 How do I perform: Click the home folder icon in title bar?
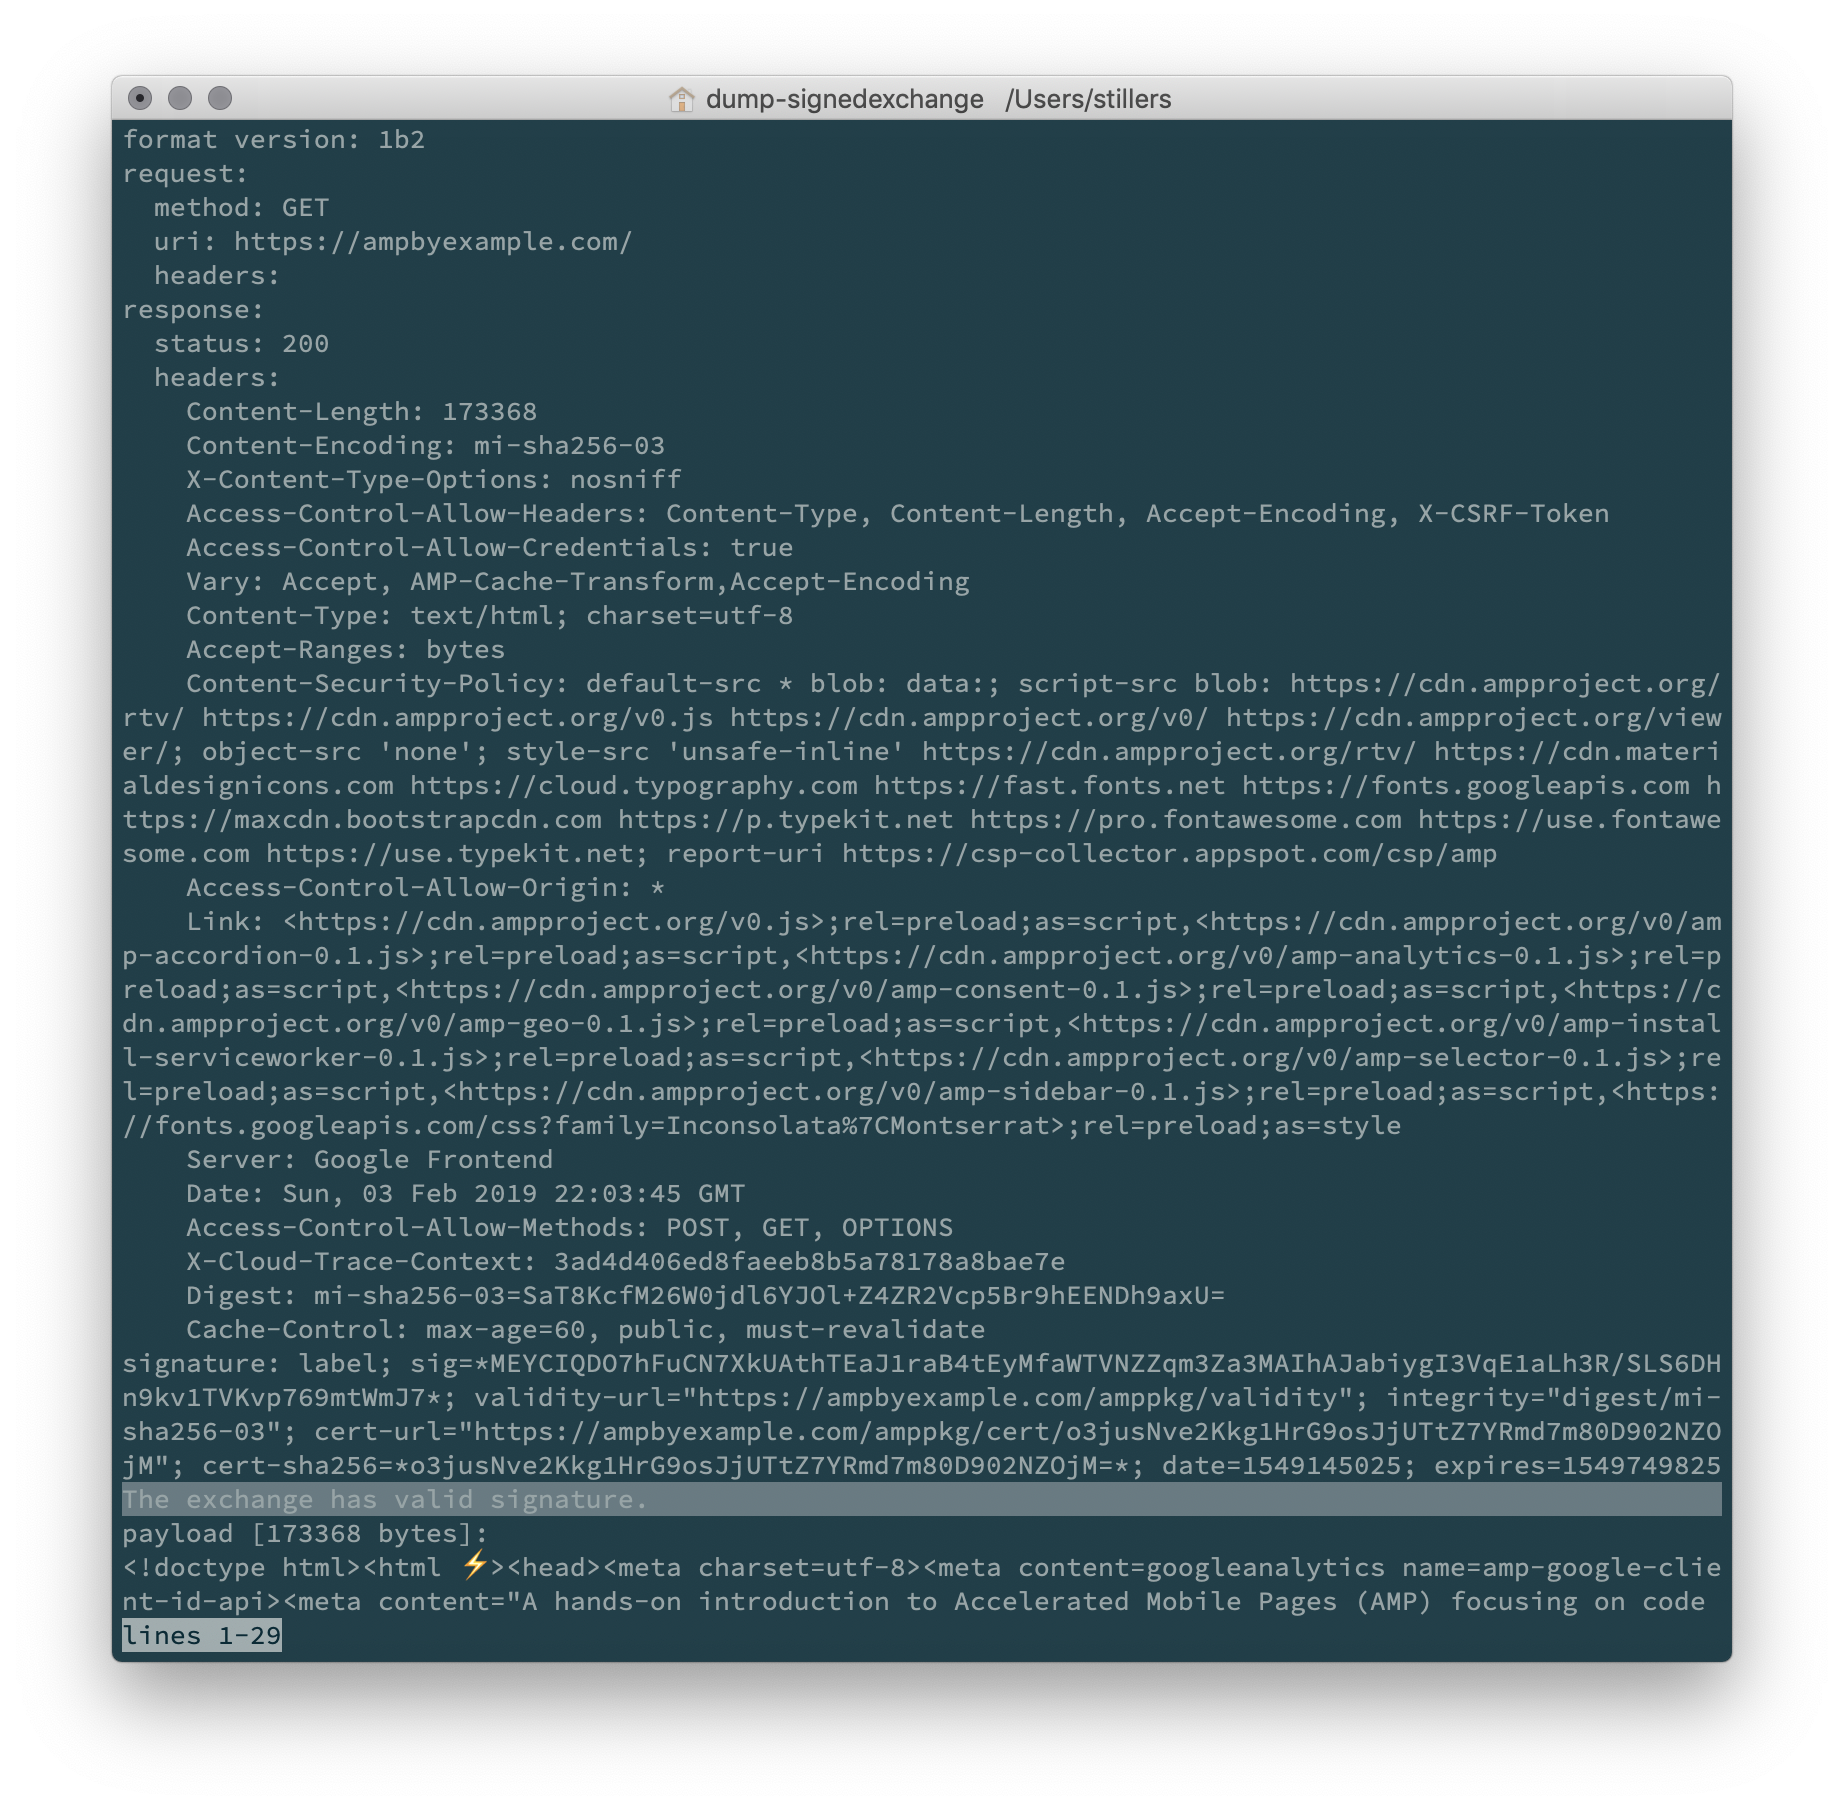tap(684, 99)
